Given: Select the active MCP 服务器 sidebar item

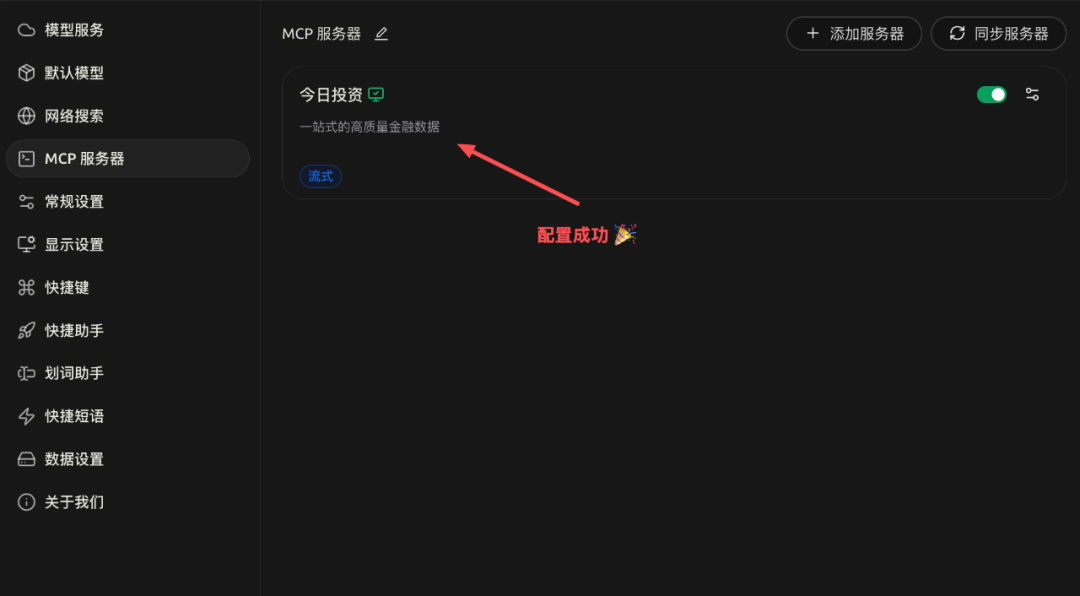Looking at the screenshot, I should click(127, 158).
